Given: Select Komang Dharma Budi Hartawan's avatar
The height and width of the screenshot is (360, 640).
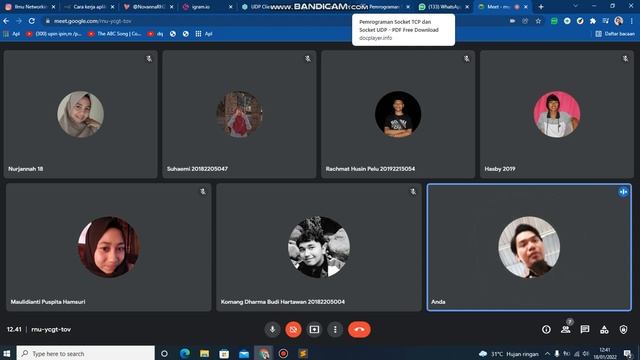Looking at the screenshot, I should 319,247.
